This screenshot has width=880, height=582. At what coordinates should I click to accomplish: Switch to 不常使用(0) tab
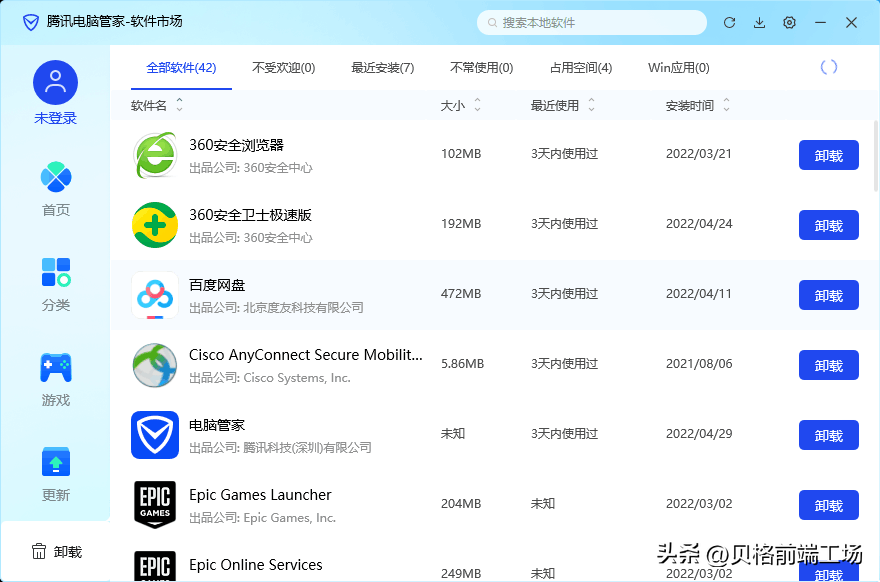point(482,68)
